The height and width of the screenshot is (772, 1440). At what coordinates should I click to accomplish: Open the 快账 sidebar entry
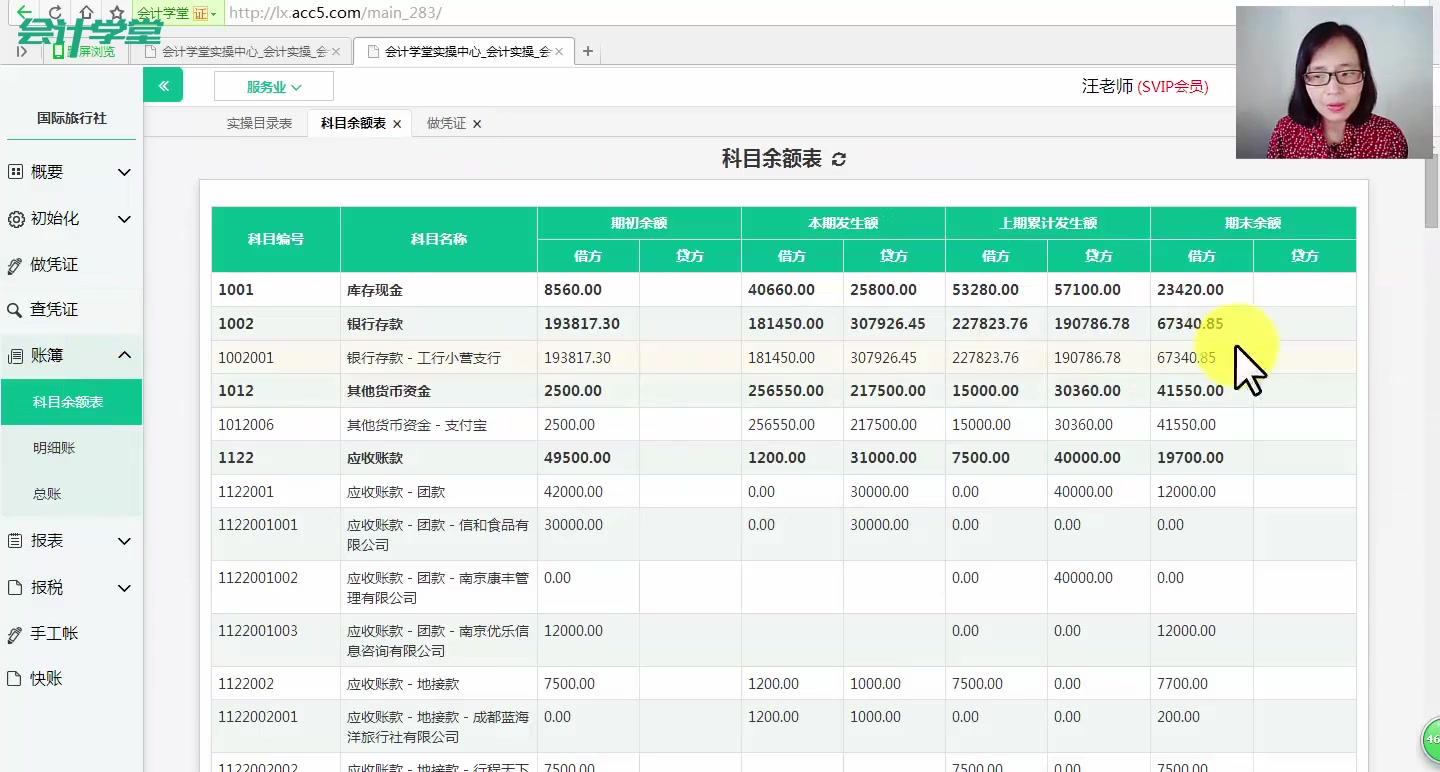[71, 678]
